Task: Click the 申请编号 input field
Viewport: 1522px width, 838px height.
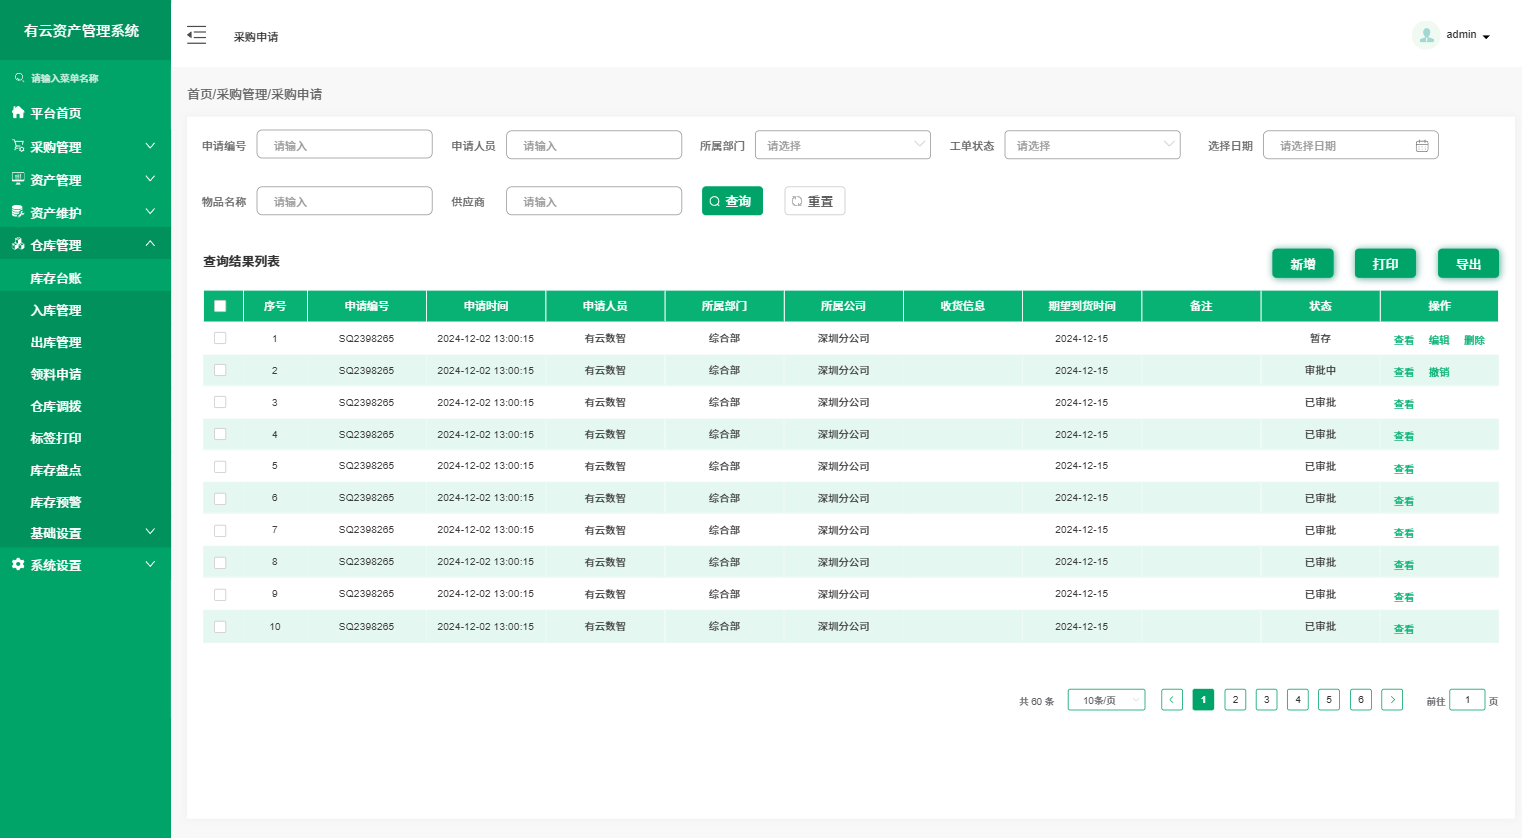Action: coord(344,145)
